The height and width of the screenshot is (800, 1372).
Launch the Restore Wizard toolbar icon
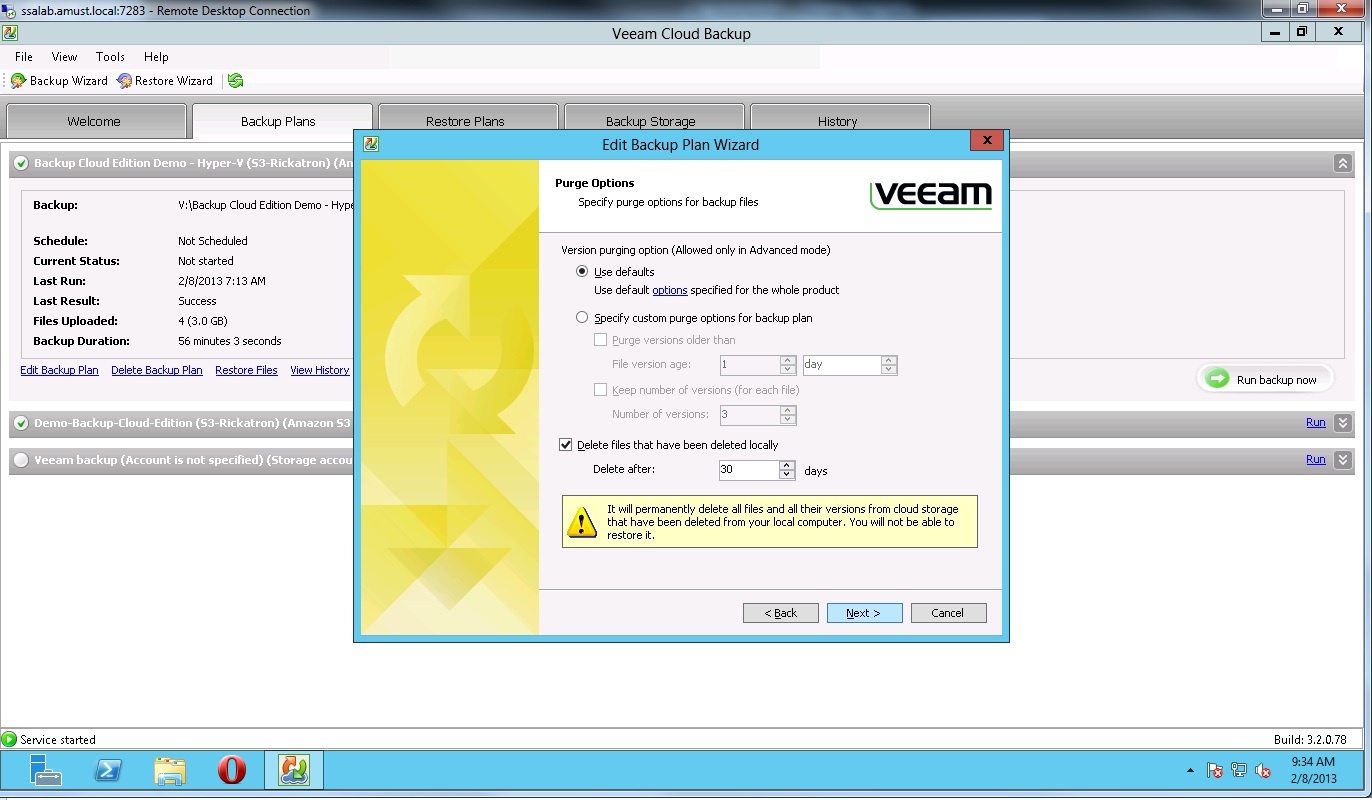[x=124, y=81]
